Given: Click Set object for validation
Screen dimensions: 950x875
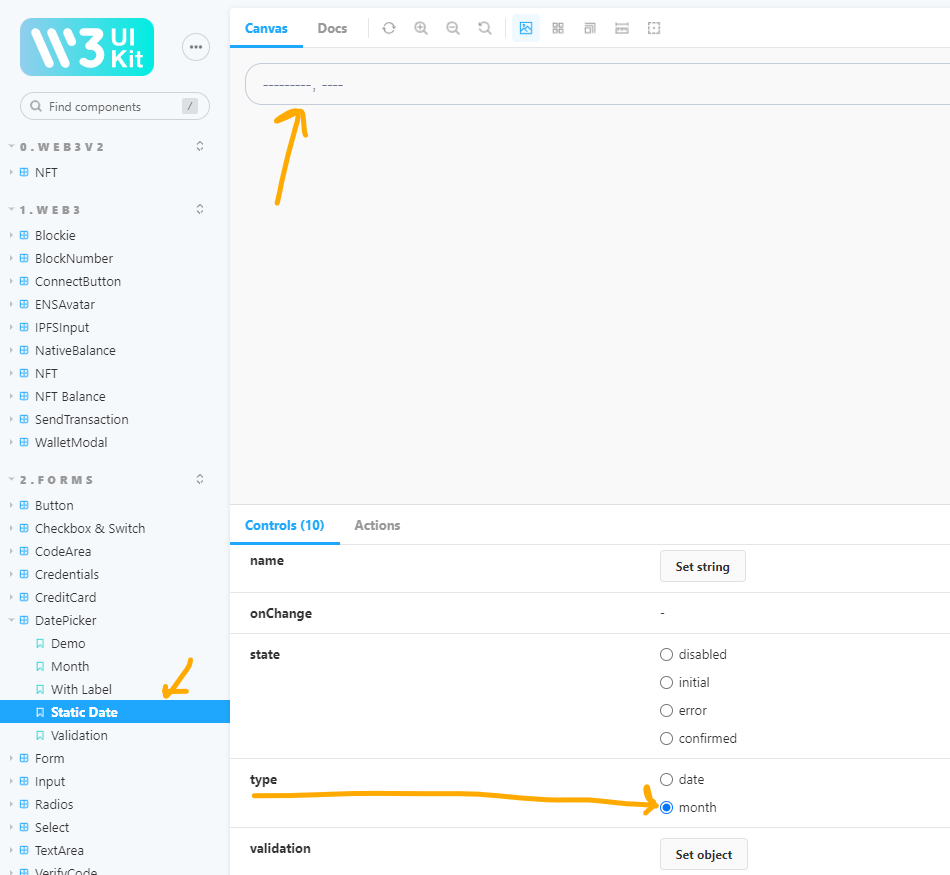Looking at the screenshot, I should 703,854.
